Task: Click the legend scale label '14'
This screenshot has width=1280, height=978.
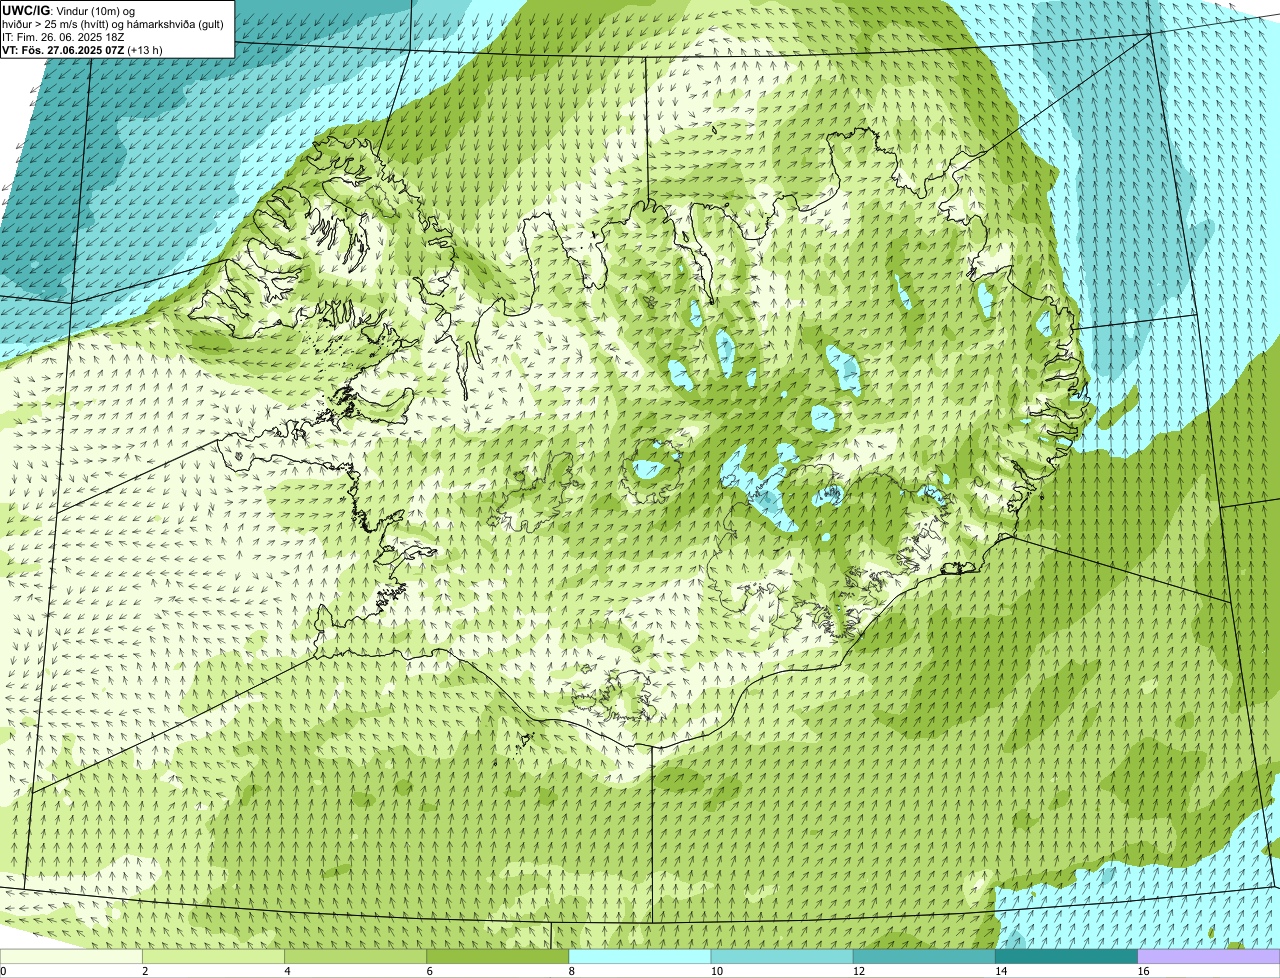Action: click(1001, 971)
